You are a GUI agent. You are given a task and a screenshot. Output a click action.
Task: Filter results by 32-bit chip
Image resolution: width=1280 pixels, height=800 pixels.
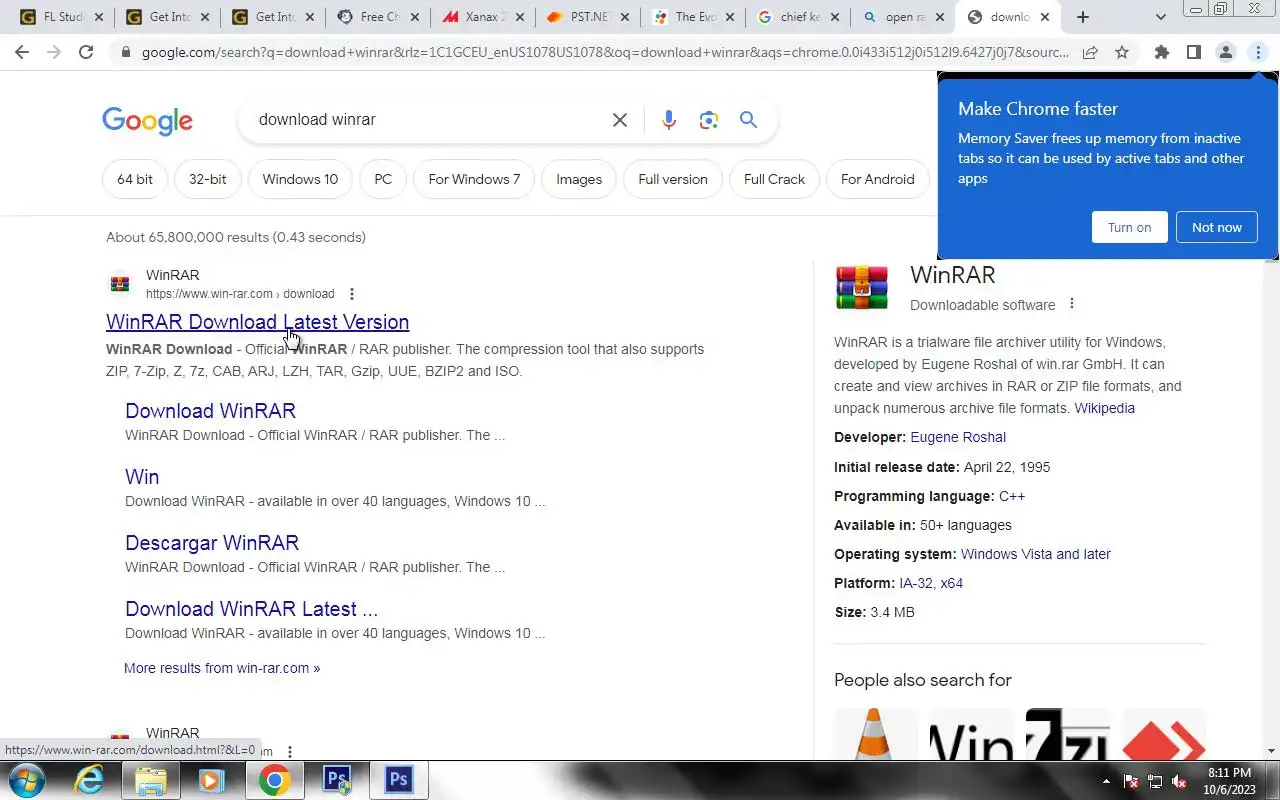coord(207,180)
